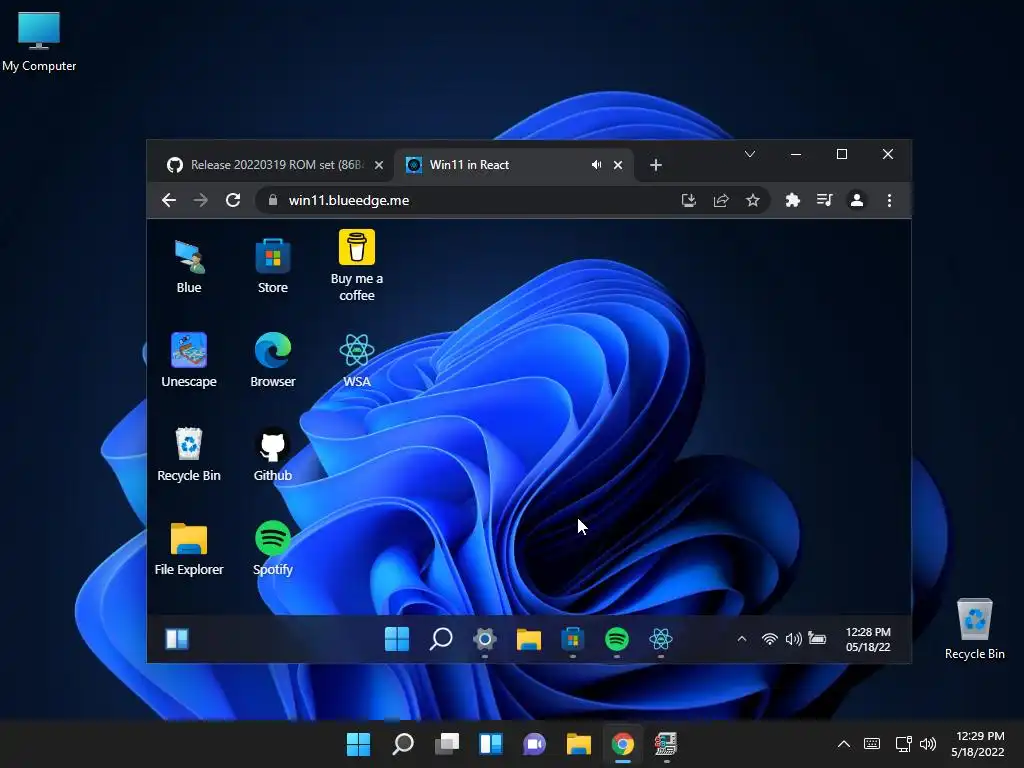Click the install app icon in address bar
This screenshot has height=768, width=1024.
coord(688,200)
